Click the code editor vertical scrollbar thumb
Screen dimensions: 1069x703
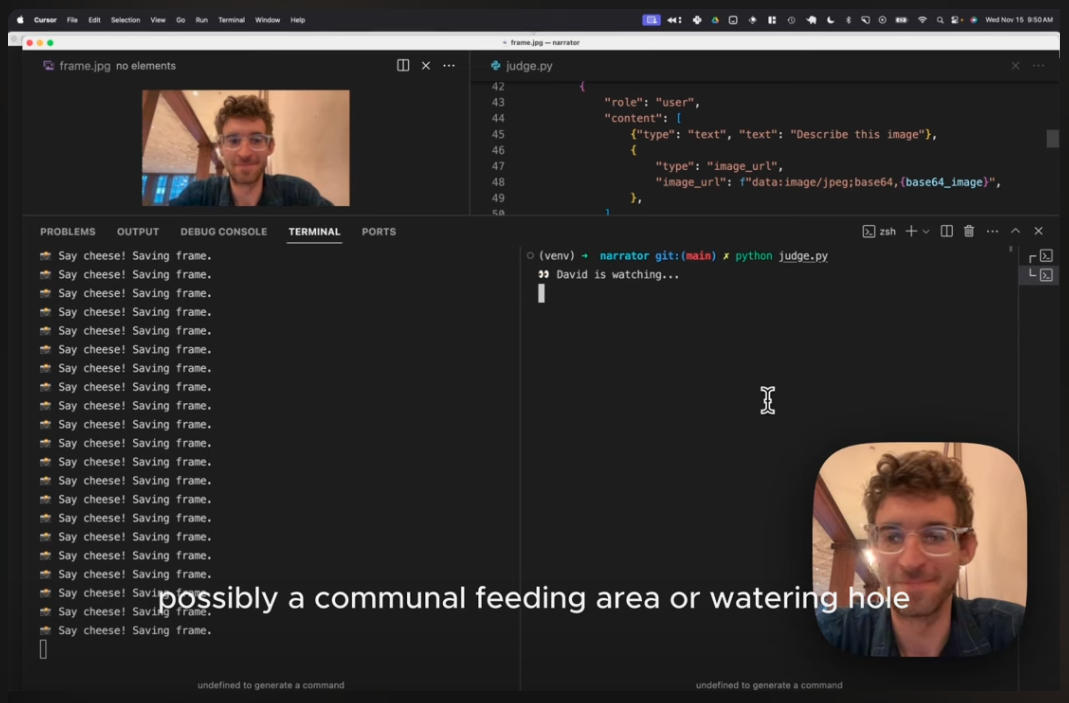1052,139
